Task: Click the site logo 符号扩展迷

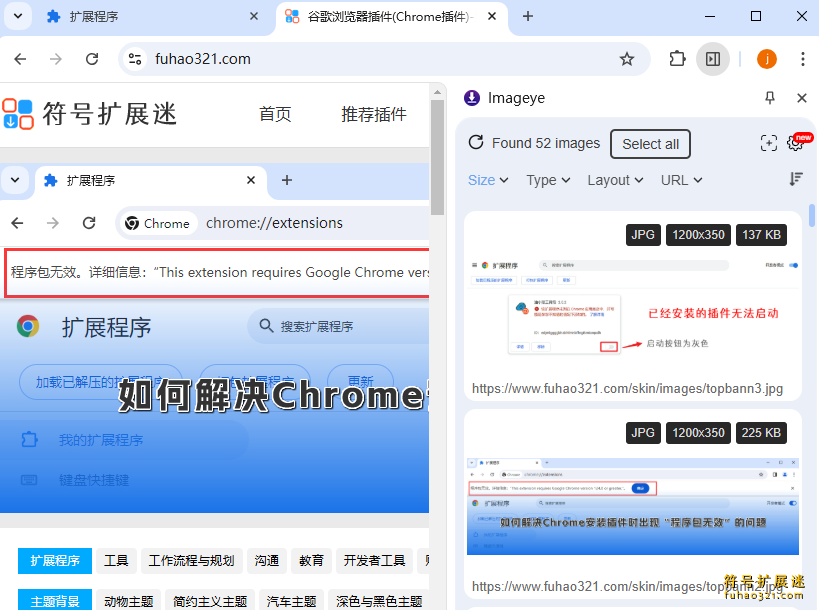Action: coord(90,114)
